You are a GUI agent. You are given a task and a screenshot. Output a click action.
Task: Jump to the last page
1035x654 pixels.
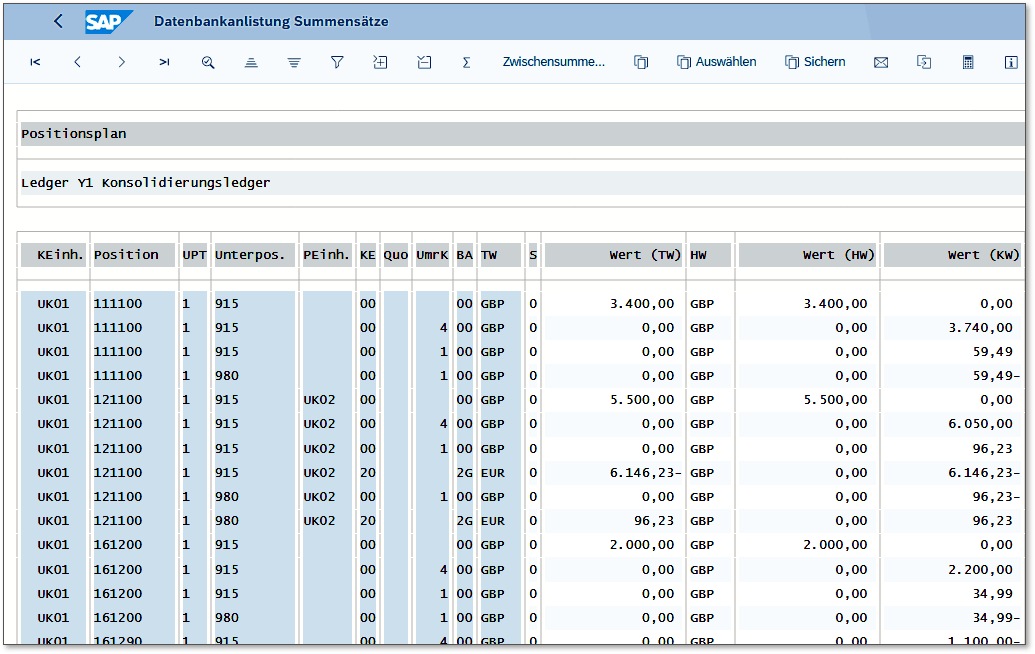point(164,62)
